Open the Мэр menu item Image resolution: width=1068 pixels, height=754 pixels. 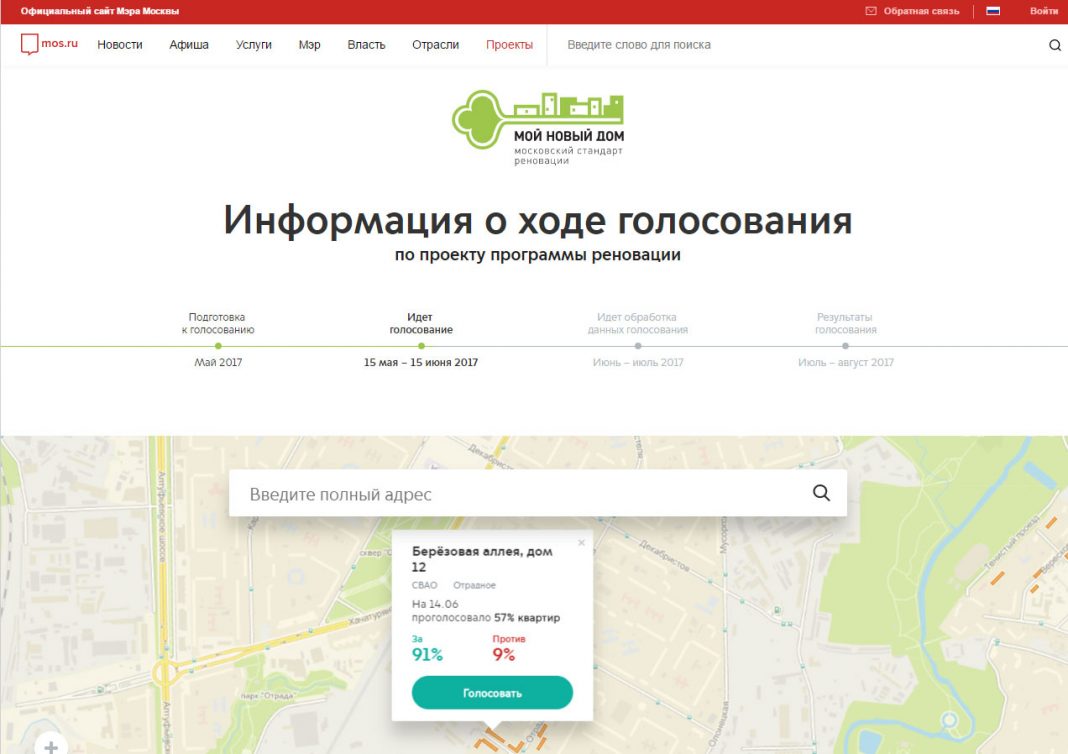(309, 45)
